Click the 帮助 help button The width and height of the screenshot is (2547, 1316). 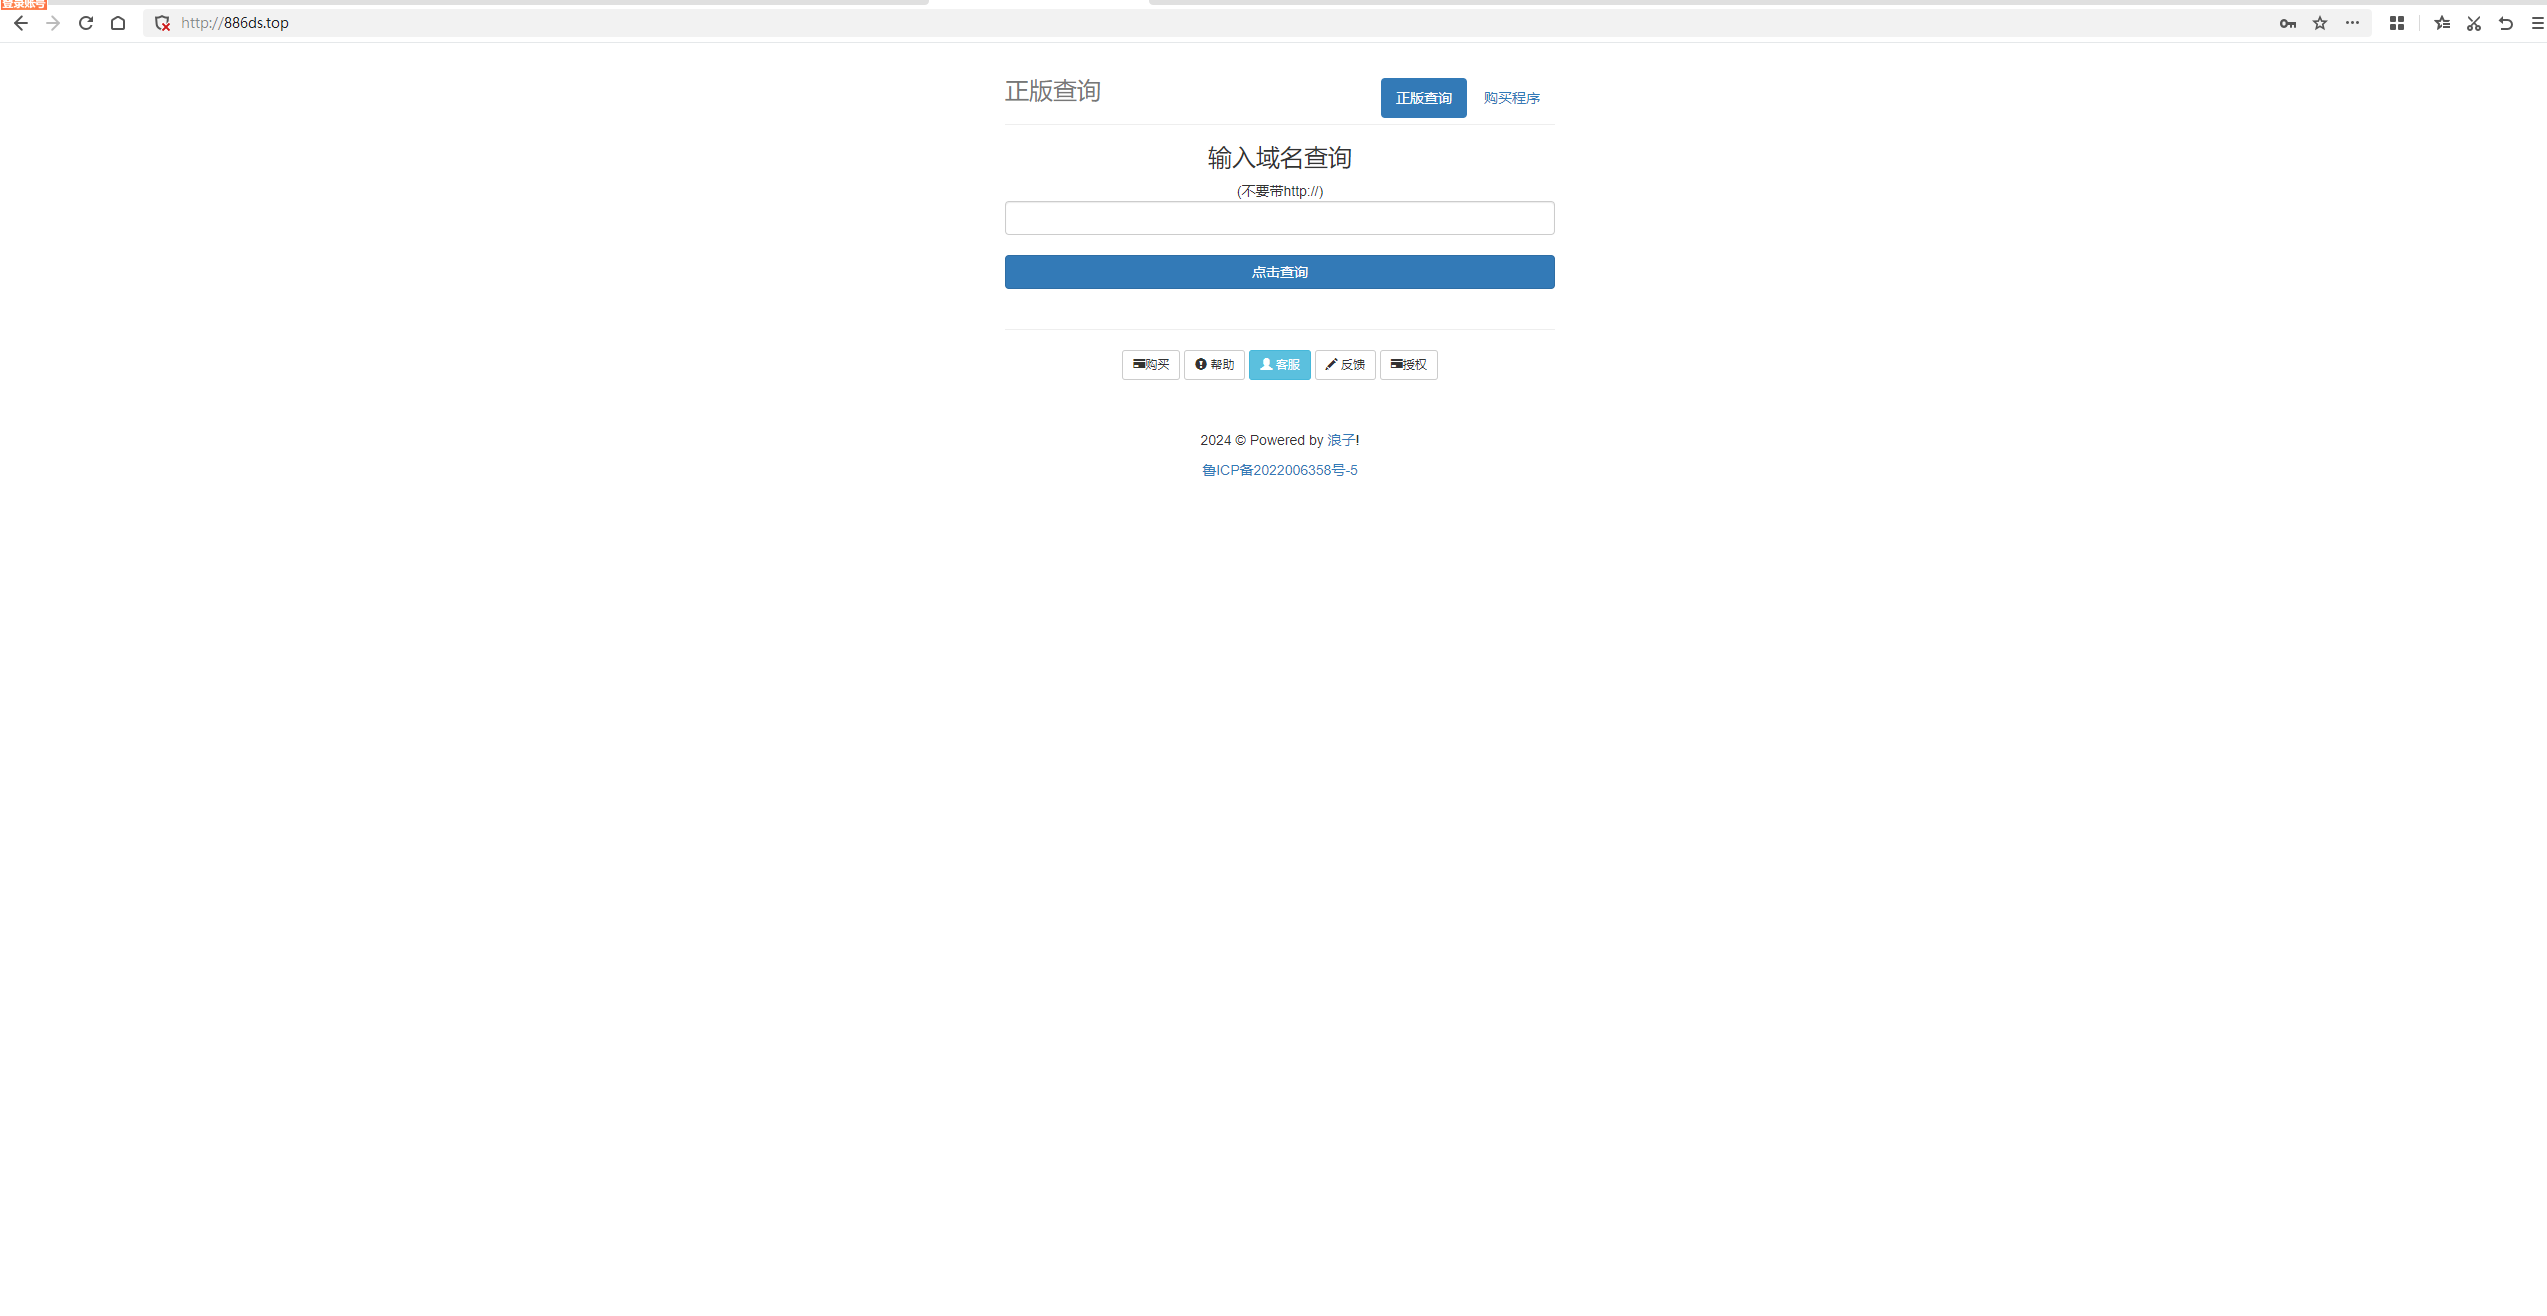click(1214, 364)
